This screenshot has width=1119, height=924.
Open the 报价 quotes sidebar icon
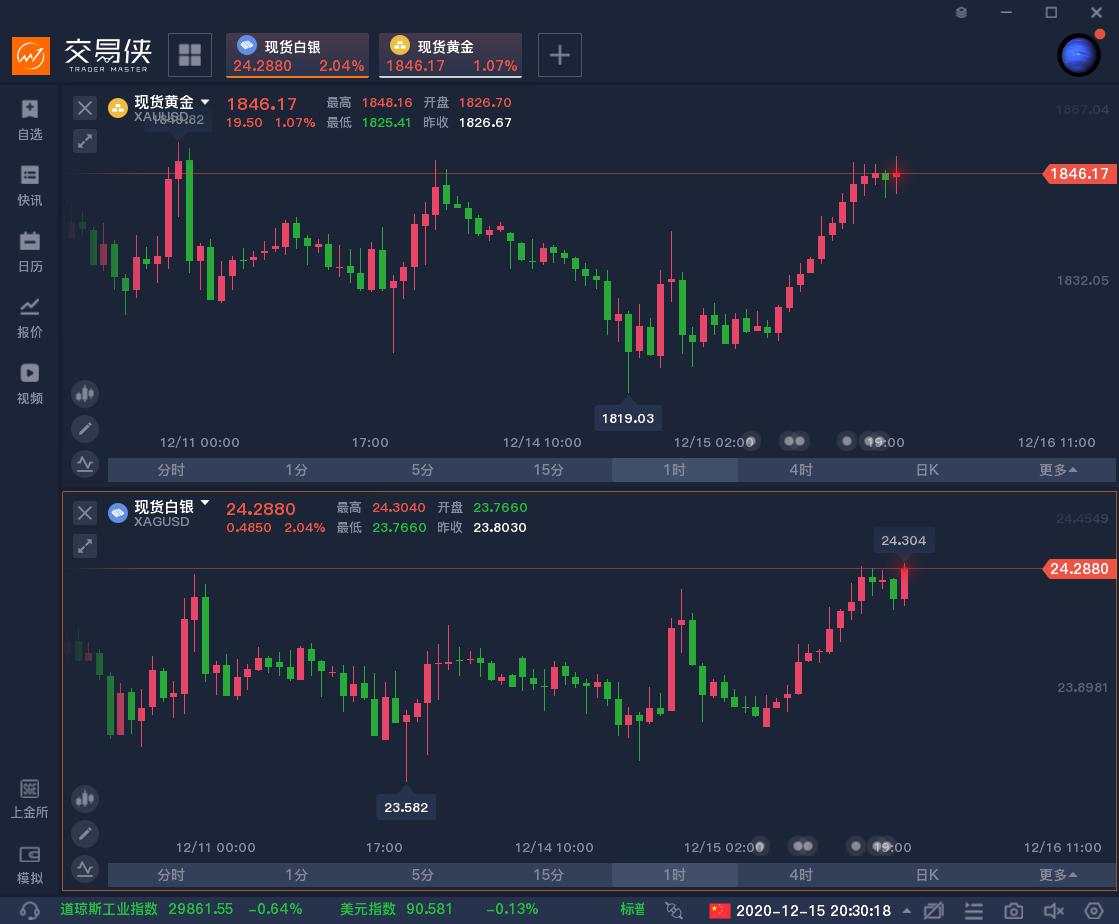[x=29, y=318]
